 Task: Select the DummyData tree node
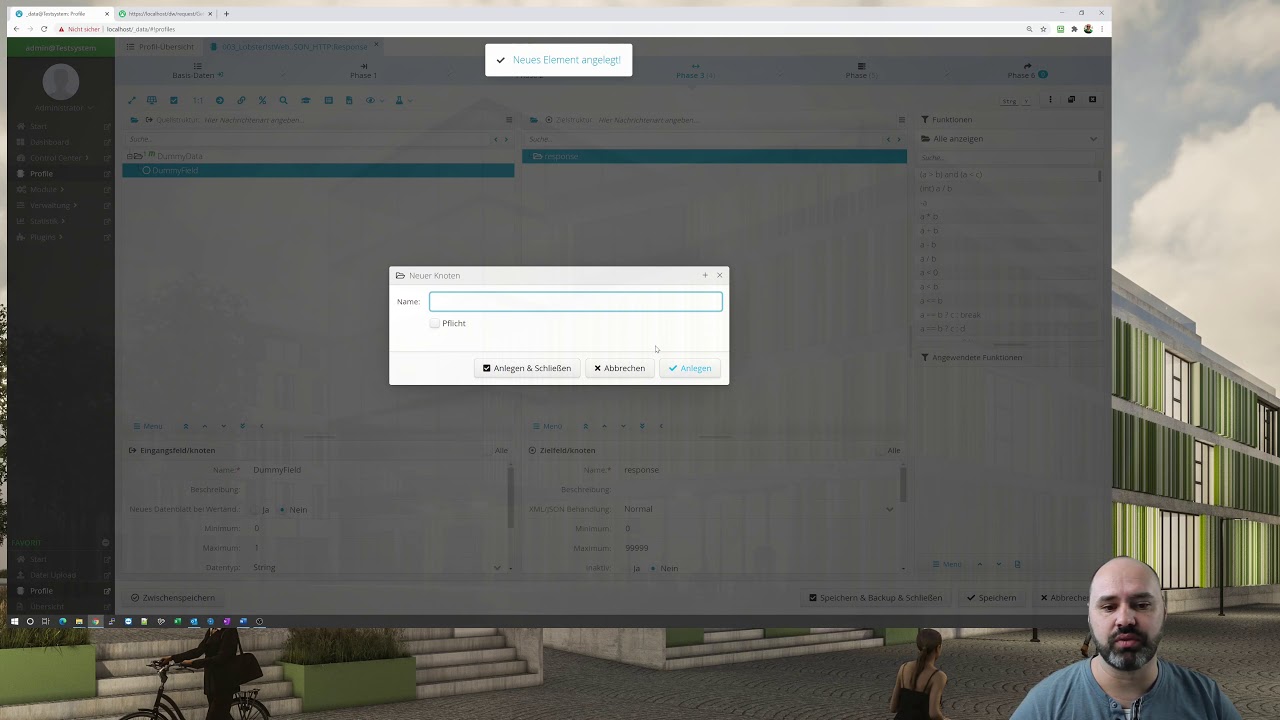(x=179, y=156)
